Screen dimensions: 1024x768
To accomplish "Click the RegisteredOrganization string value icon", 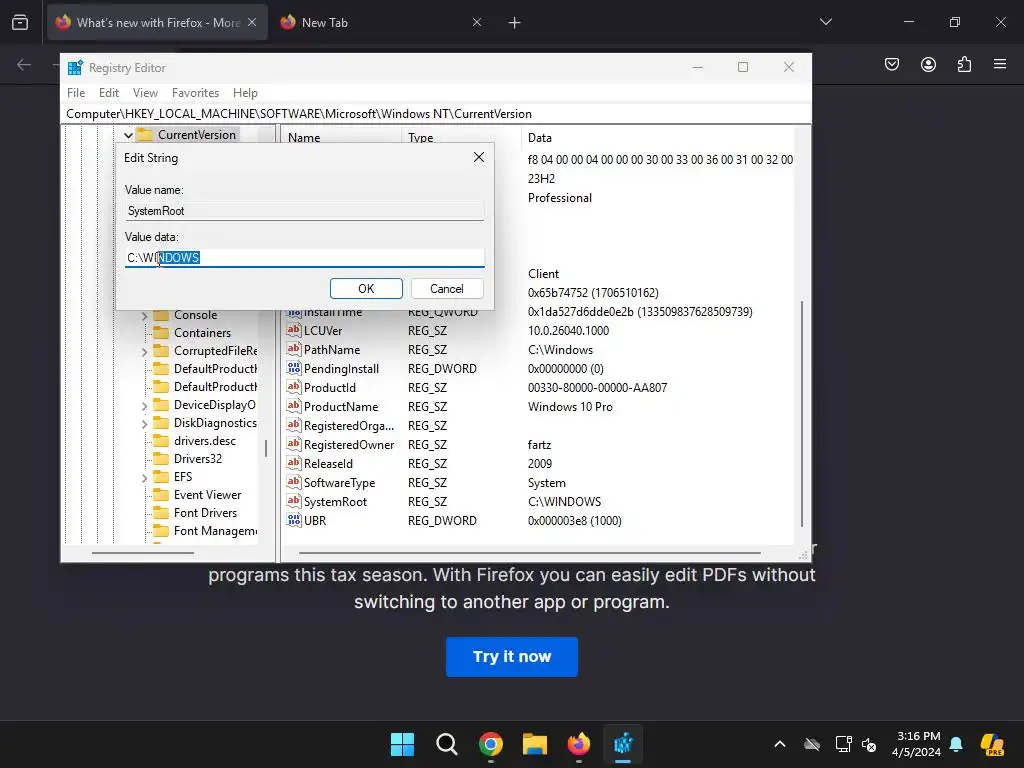I will 294,425.
